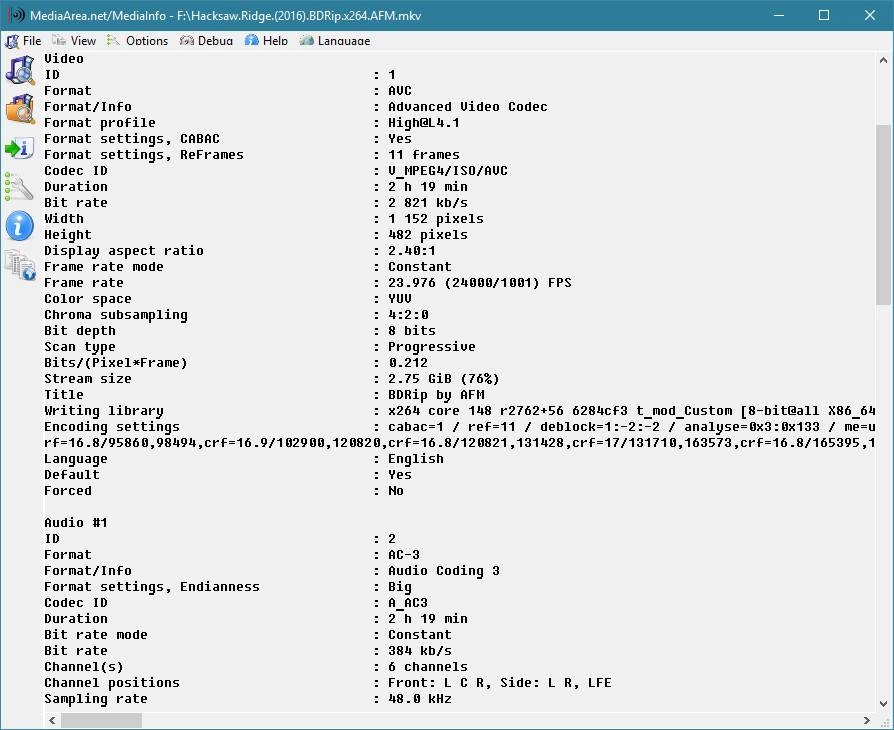The width and height of the screenshot is (894, 730).
Task: Click the '8 bits' bit depth value
Action: pos(412,330)
